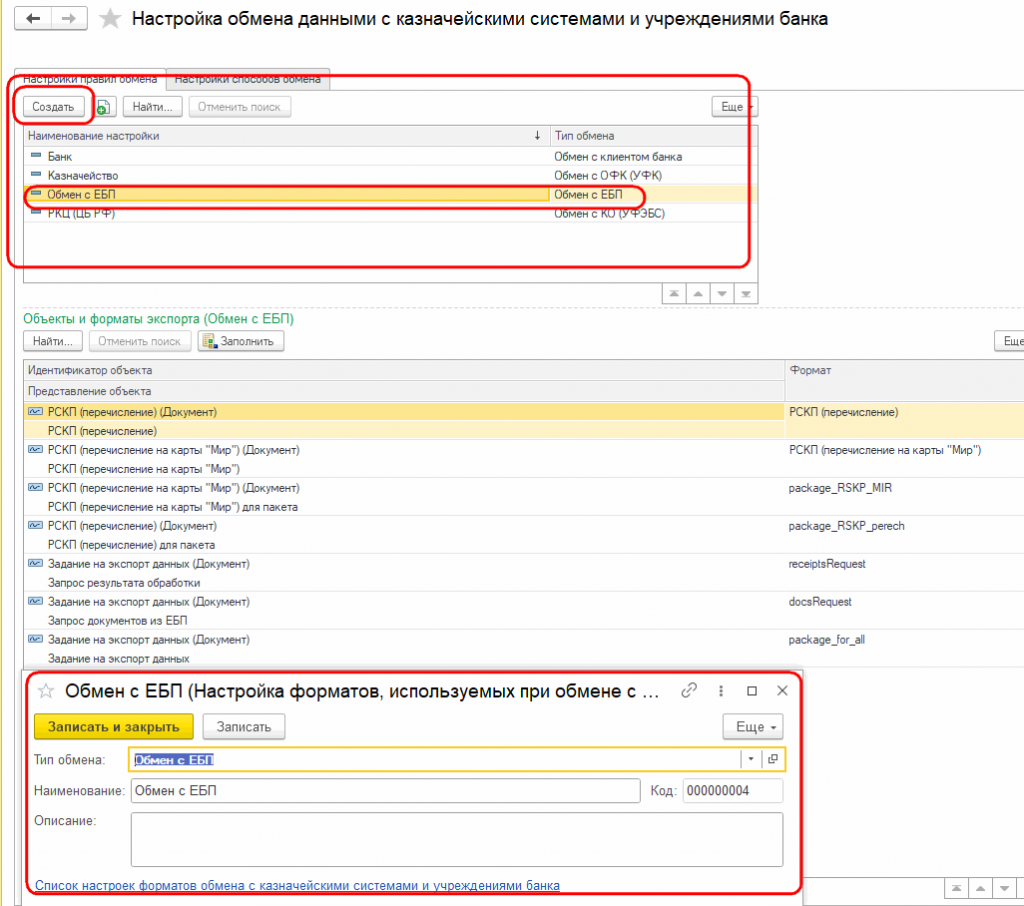Click Найти in export objects section
The width and height of the screenshot is (1024, 906).
(x=53, y=341)
